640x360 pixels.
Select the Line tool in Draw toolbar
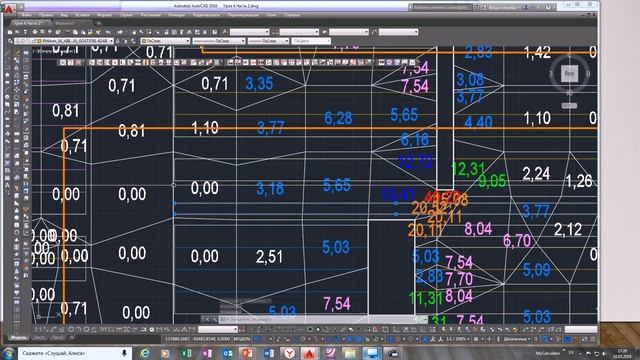click(7, 53)
